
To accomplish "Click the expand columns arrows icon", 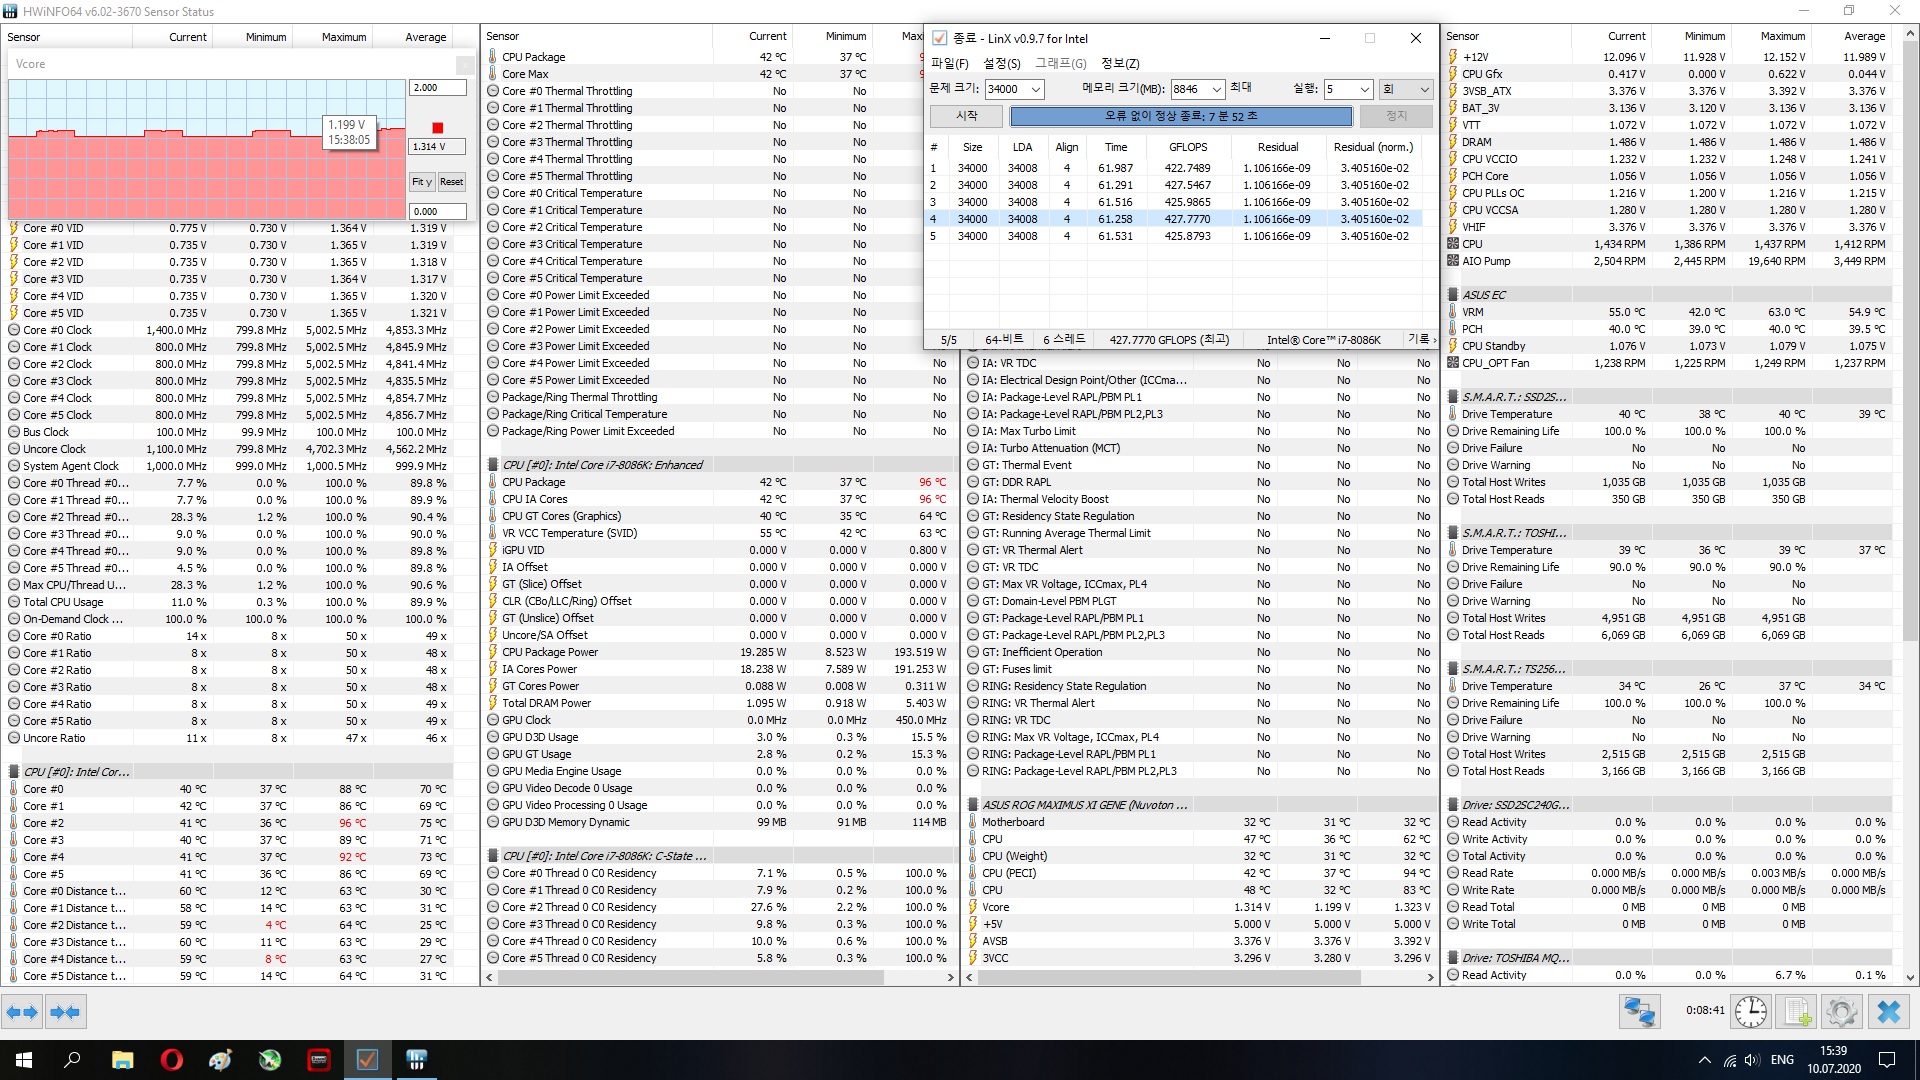I will [x=22, y=1012].
